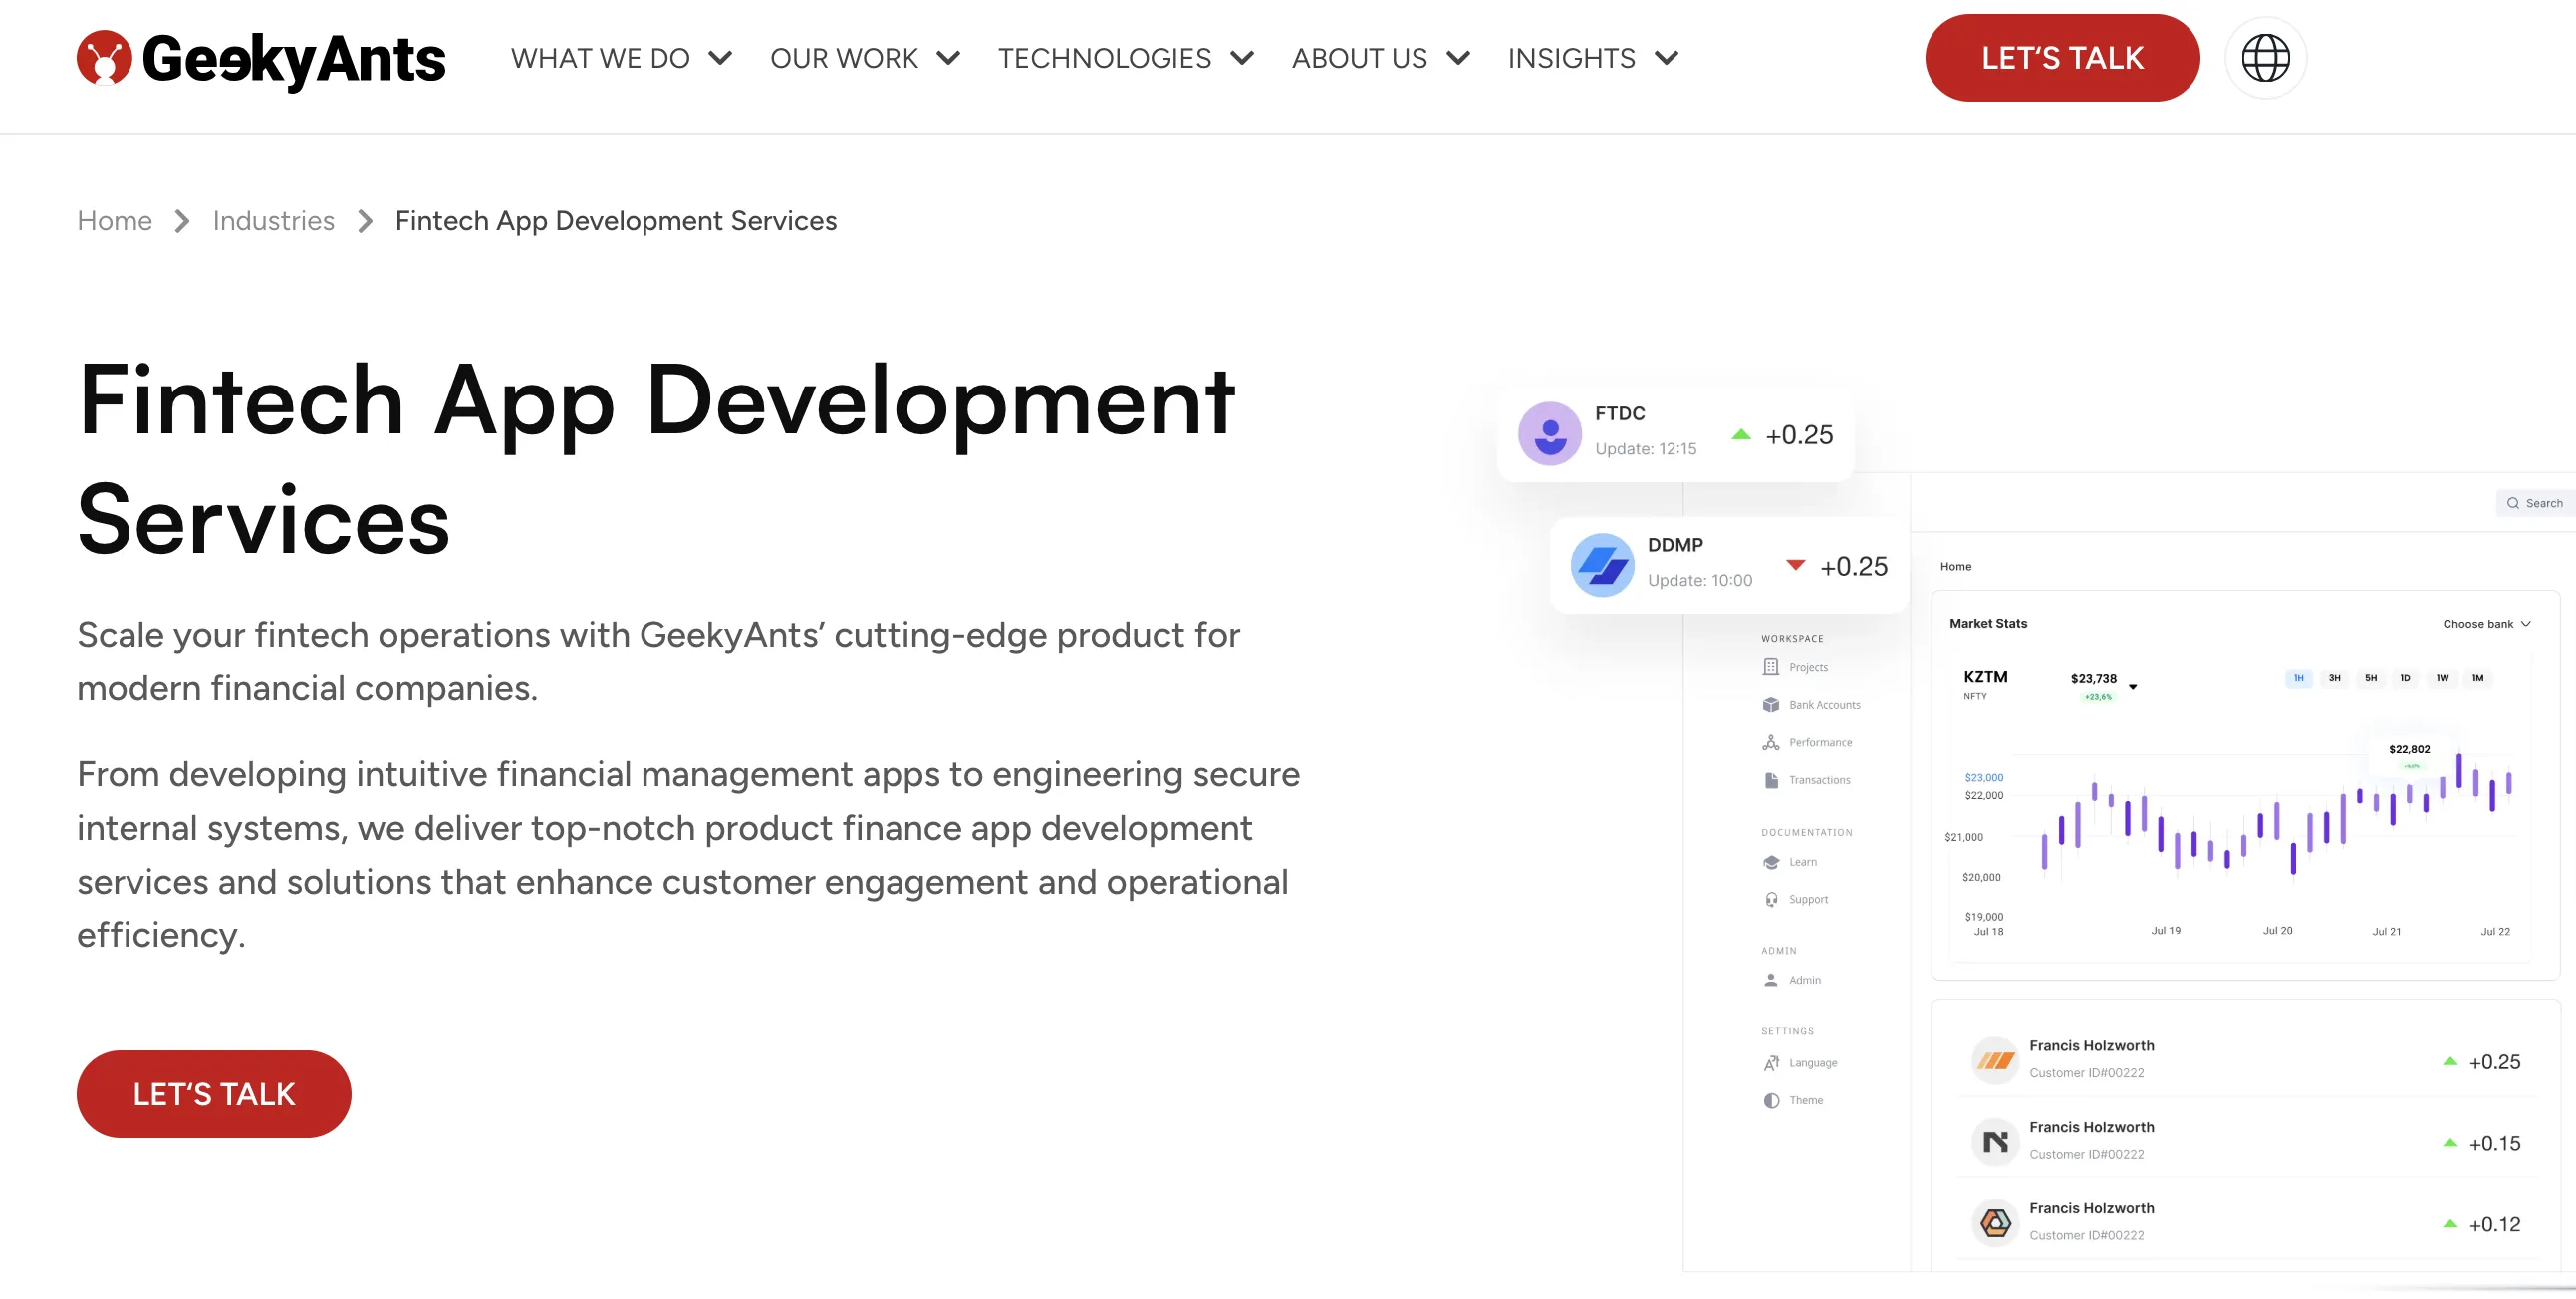This screenshot has width=2576, height=1299.
Task: Expand the What We Do menu chevron
Action: click(720, 58)
